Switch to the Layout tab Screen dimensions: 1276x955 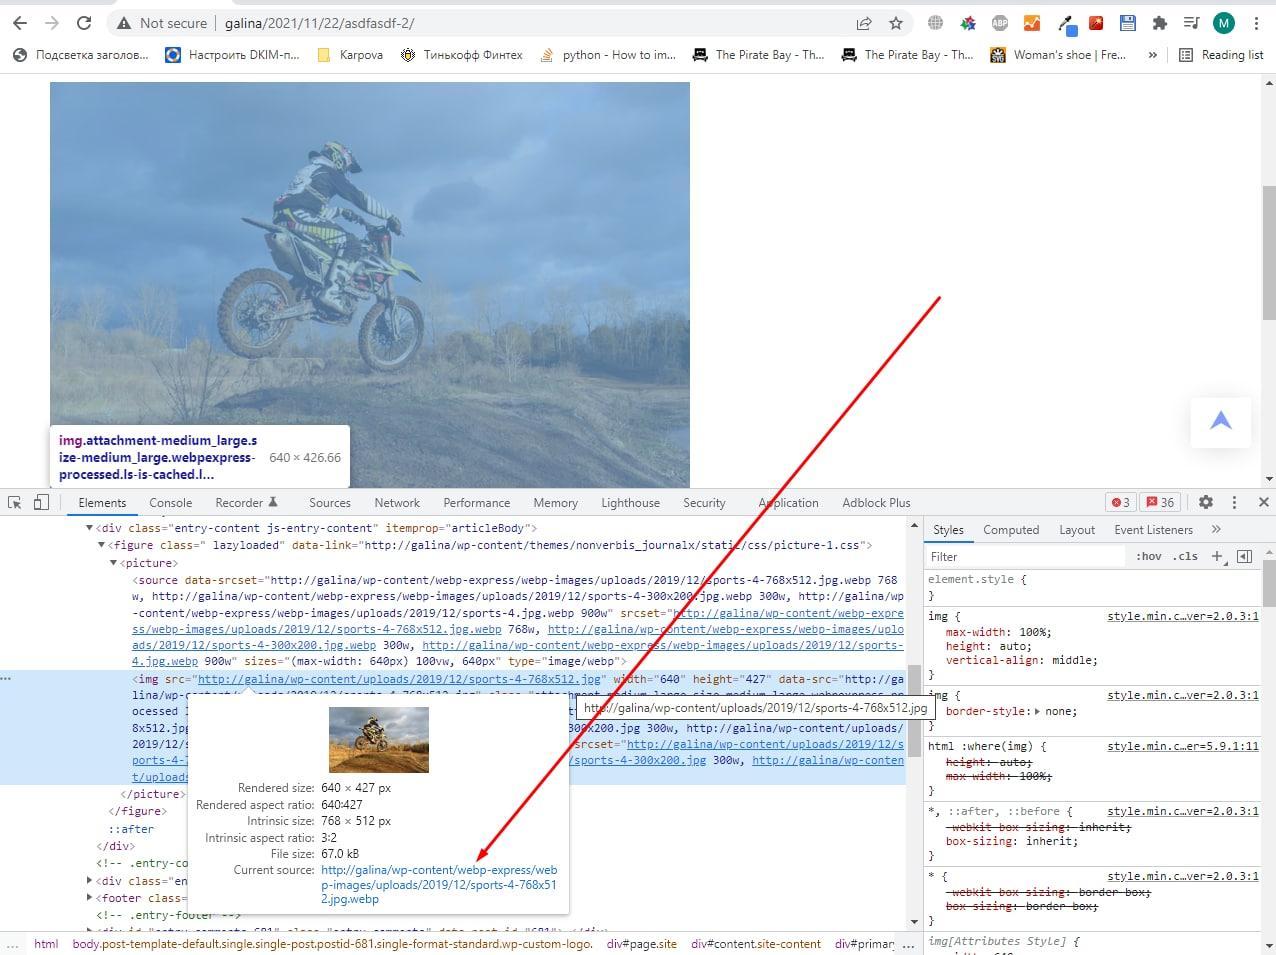[1077, 529]
